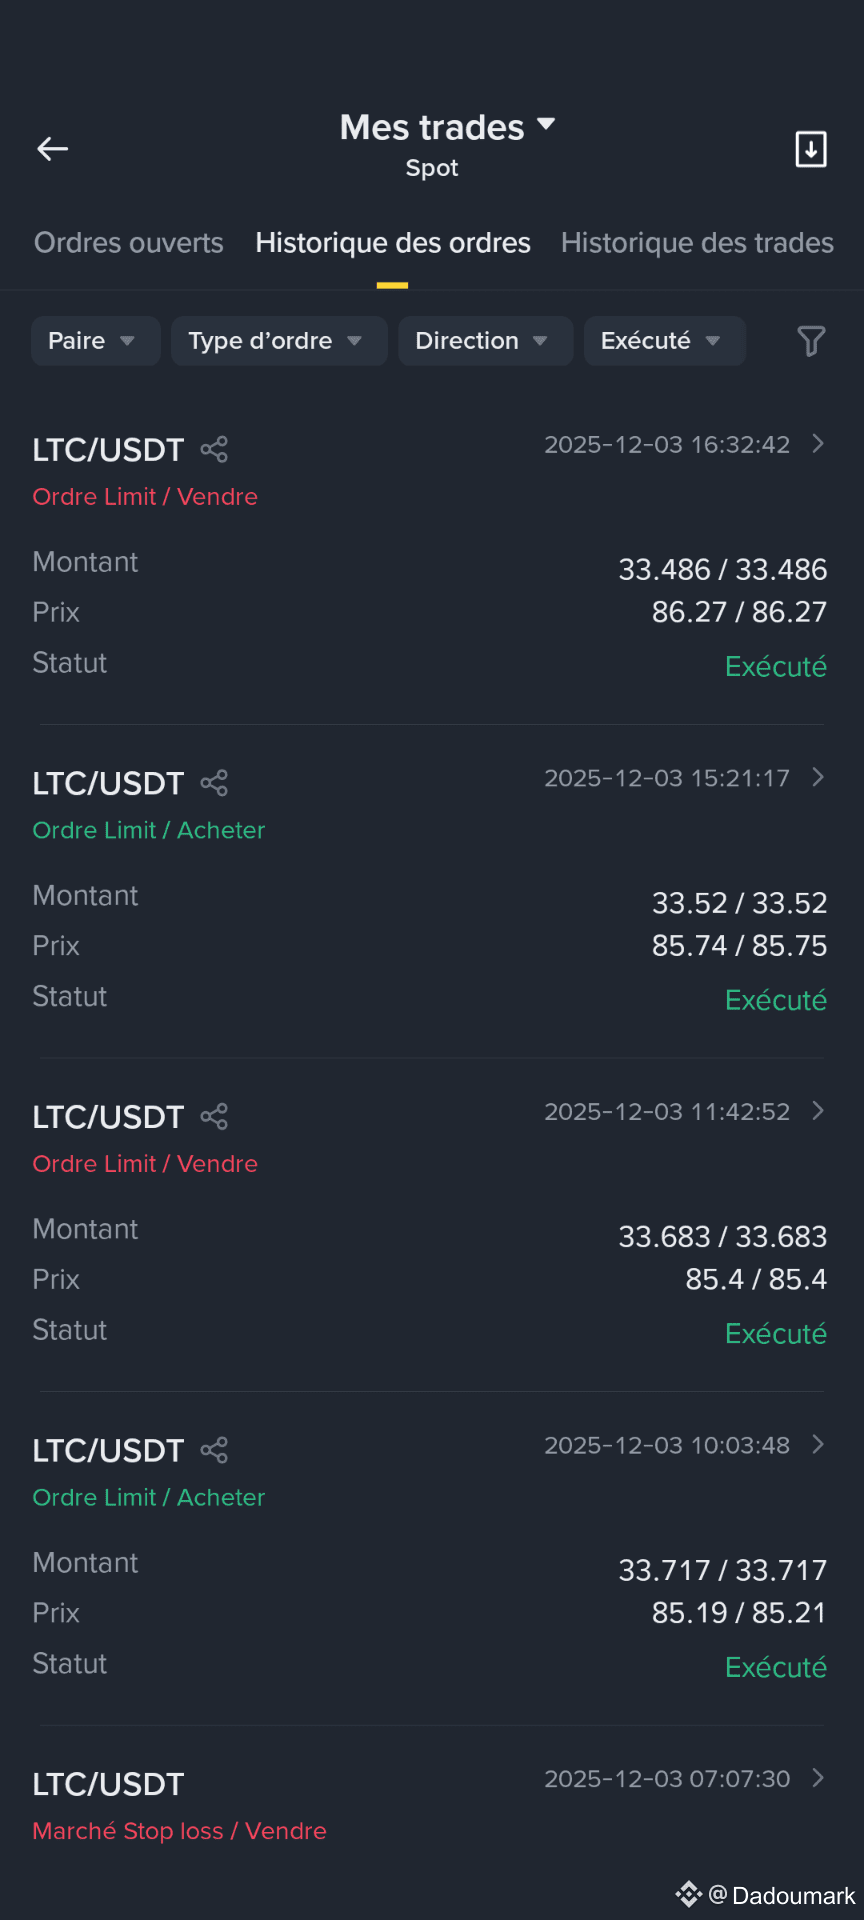This screenshot has height=1920, width=864.
Task: Open the Type d'ordre dropdown
Action: tap(279, 341)
